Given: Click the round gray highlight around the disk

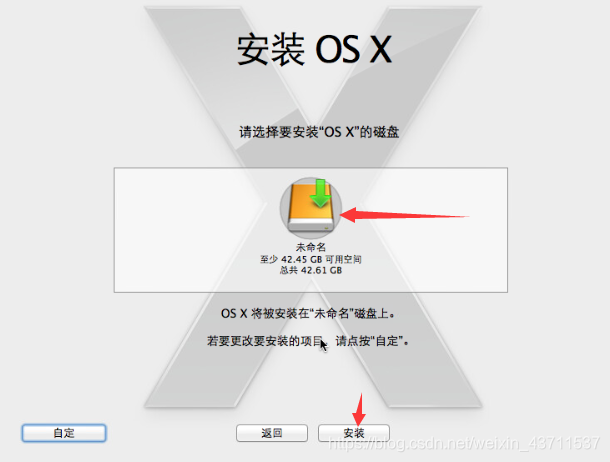Looking at the screenshot, I should coord(311,208).
